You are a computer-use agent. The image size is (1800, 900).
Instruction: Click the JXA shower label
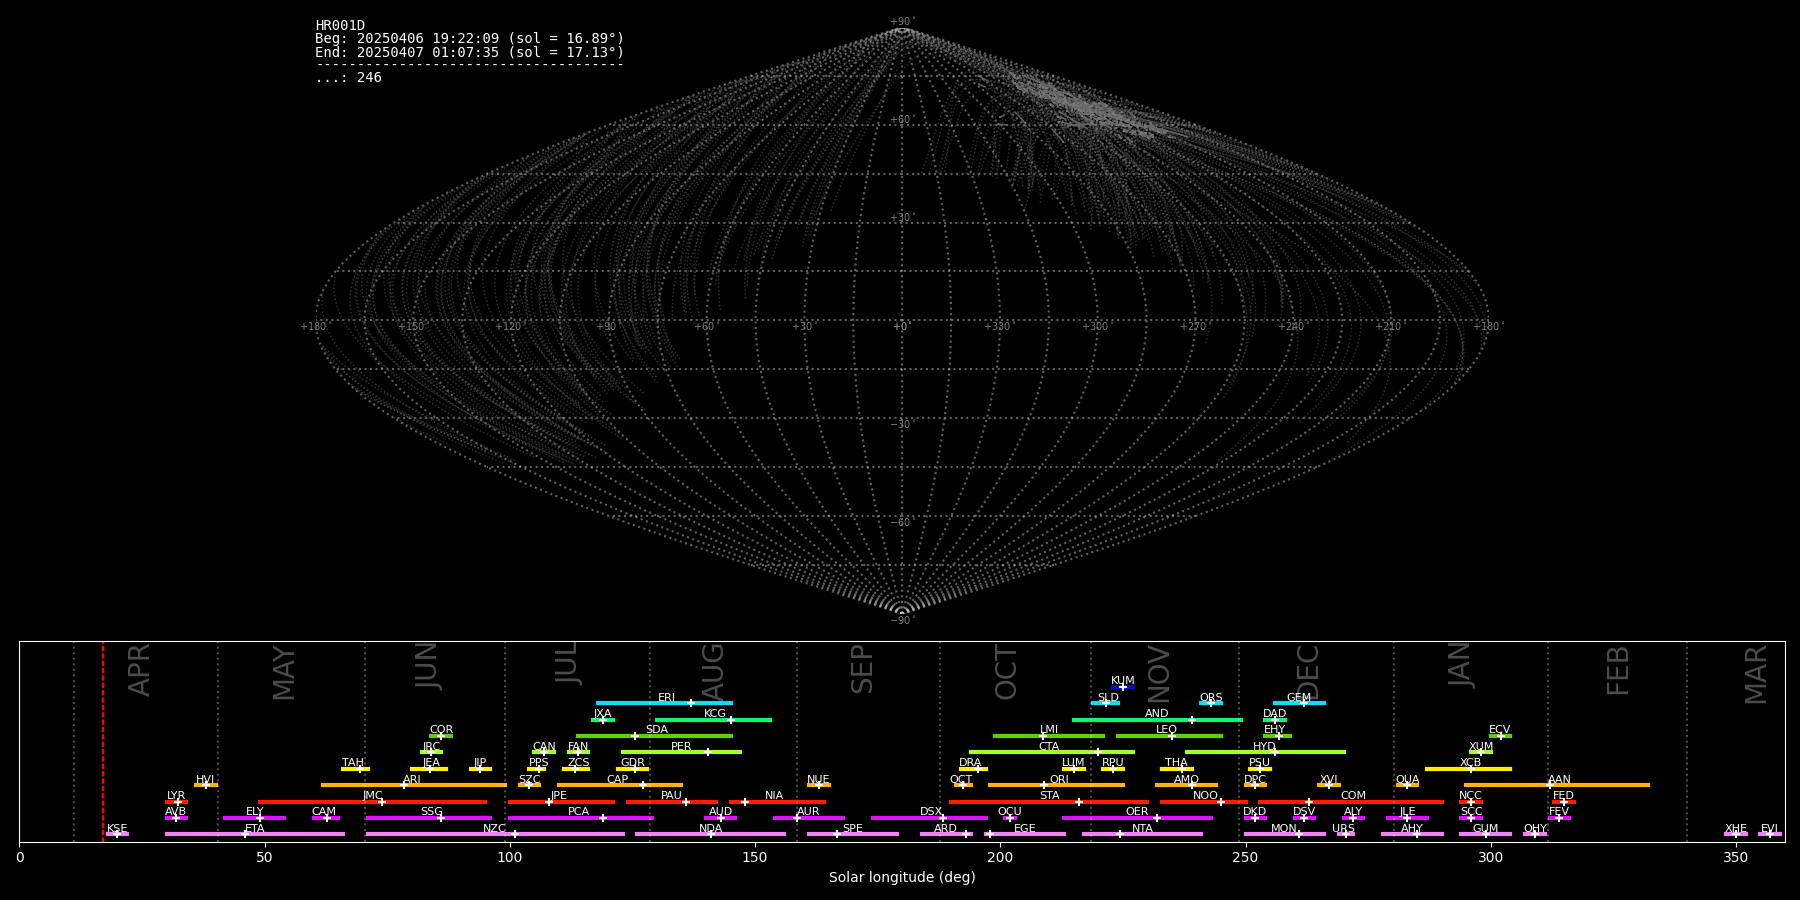[602, 714]
